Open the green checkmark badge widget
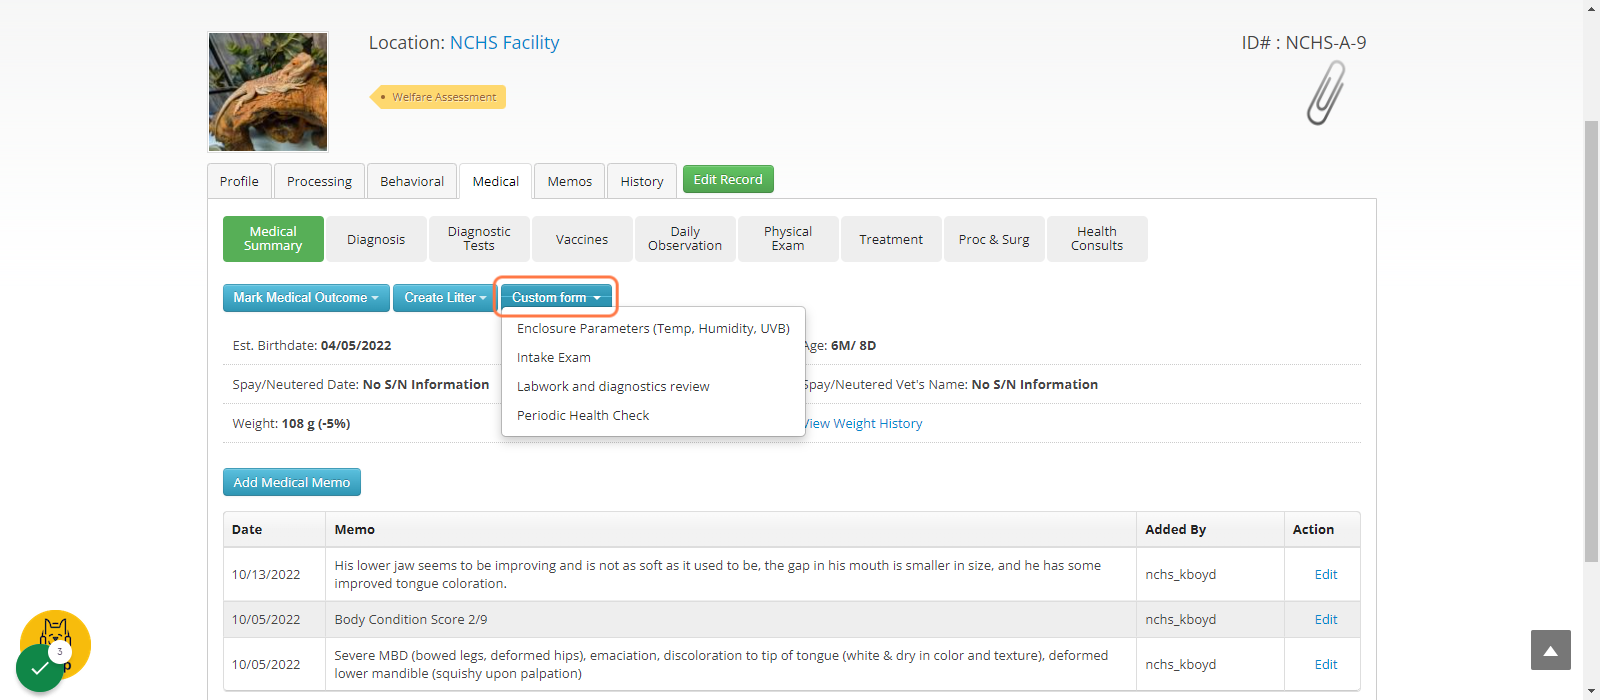This screenshot has height=700, width=1600. coord(40,668)
